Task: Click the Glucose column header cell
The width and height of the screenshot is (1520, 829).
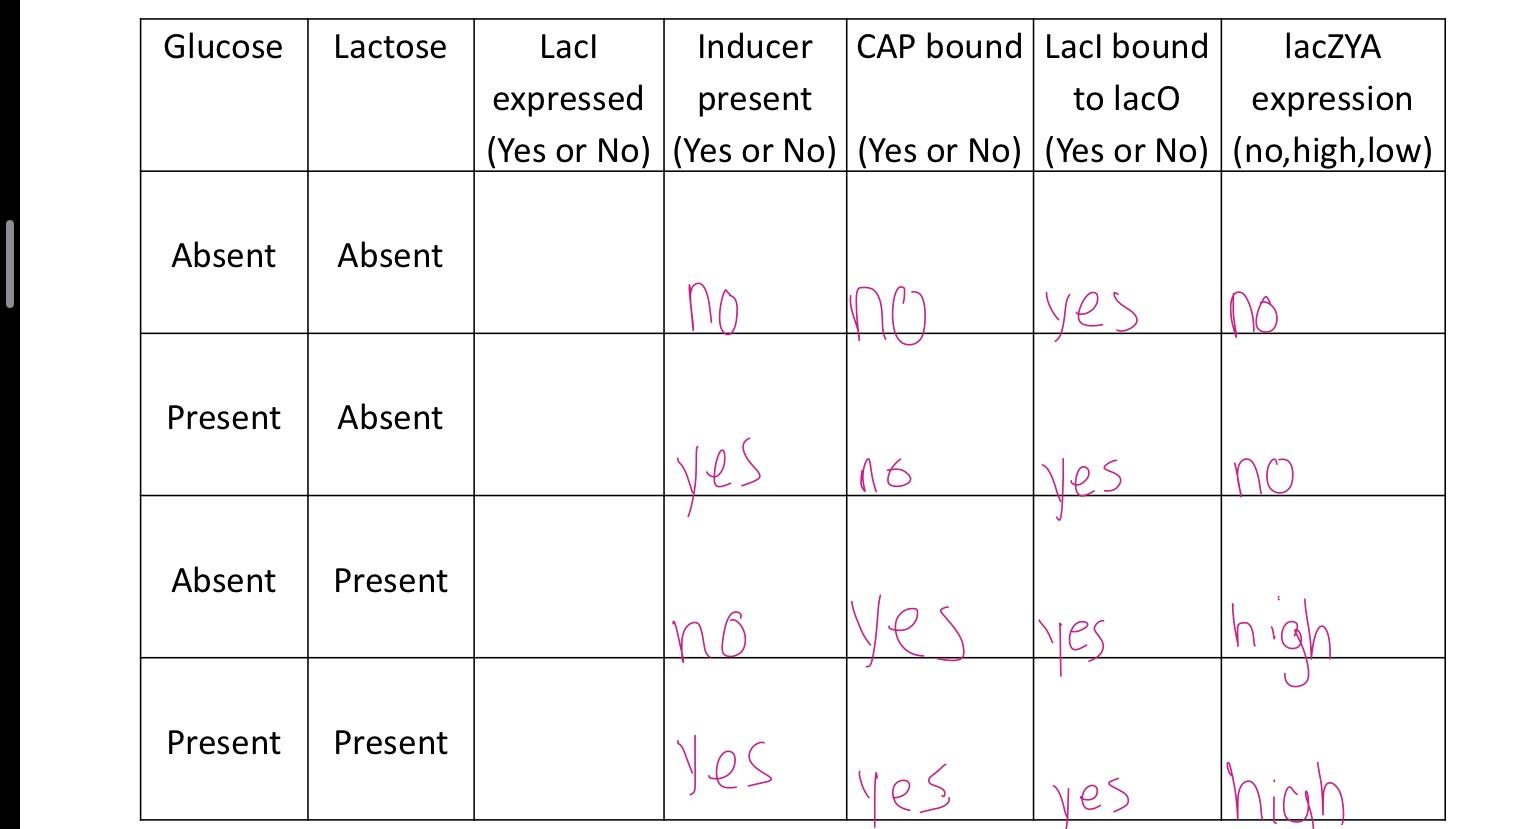Action: click(x=224, y=95)
